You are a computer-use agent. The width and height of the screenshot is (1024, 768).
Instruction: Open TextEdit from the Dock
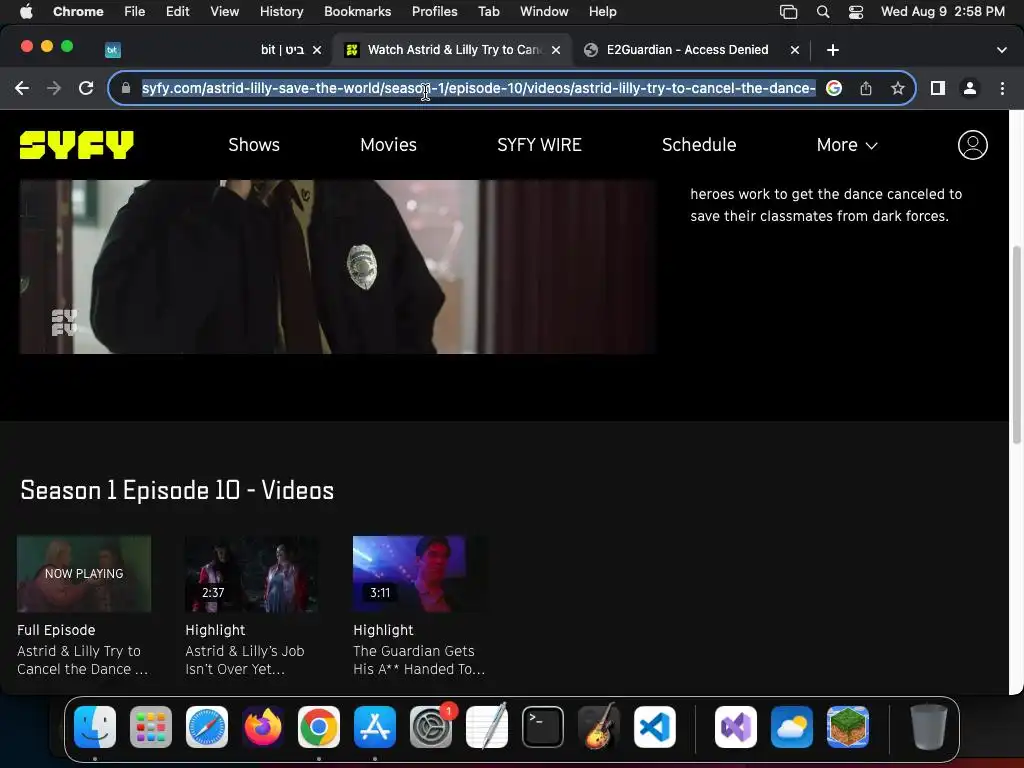coord(487,727)
